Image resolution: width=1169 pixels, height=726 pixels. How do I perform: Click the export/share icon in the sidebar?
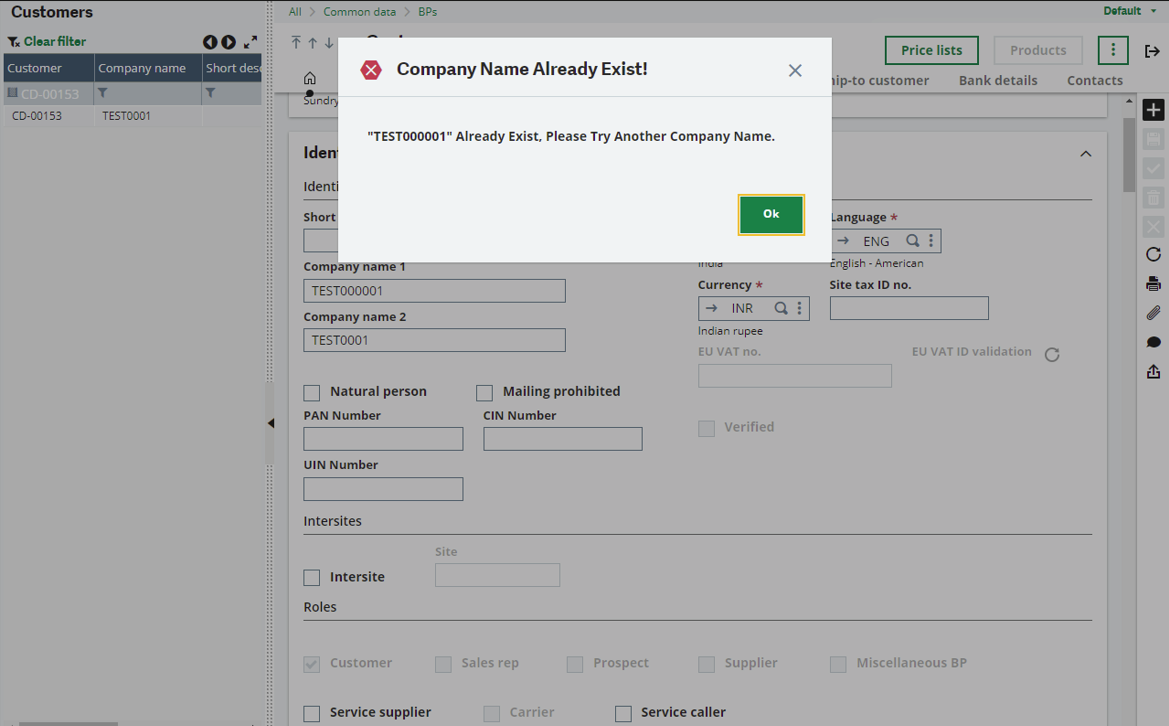point(1153,371)
